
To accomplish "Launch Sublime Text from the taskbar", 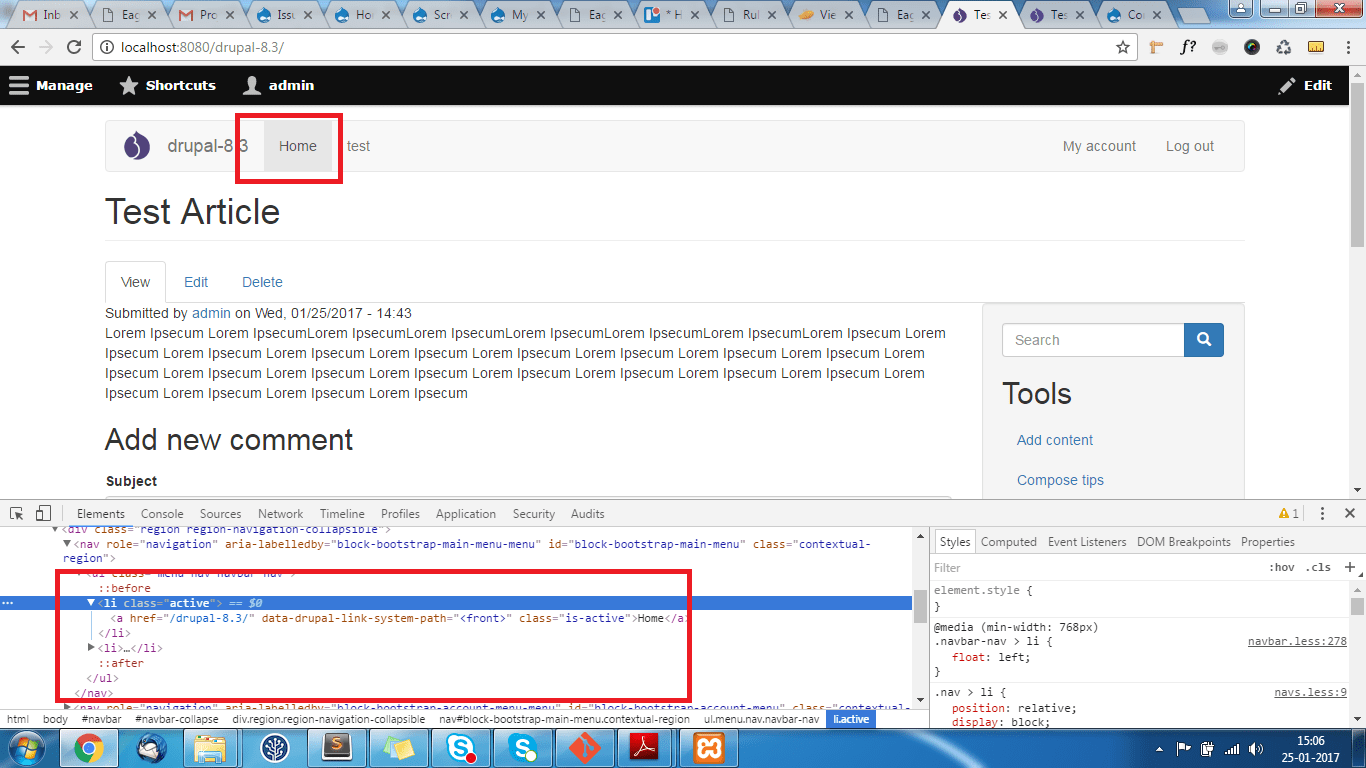I will [x=339, y=748].
